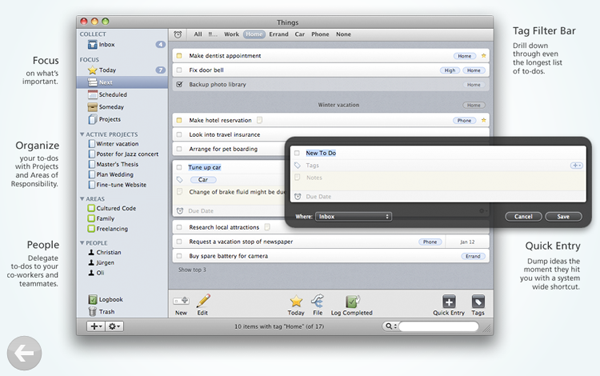Select the None tag filter
600x376 pixels.
click(344, 34)
